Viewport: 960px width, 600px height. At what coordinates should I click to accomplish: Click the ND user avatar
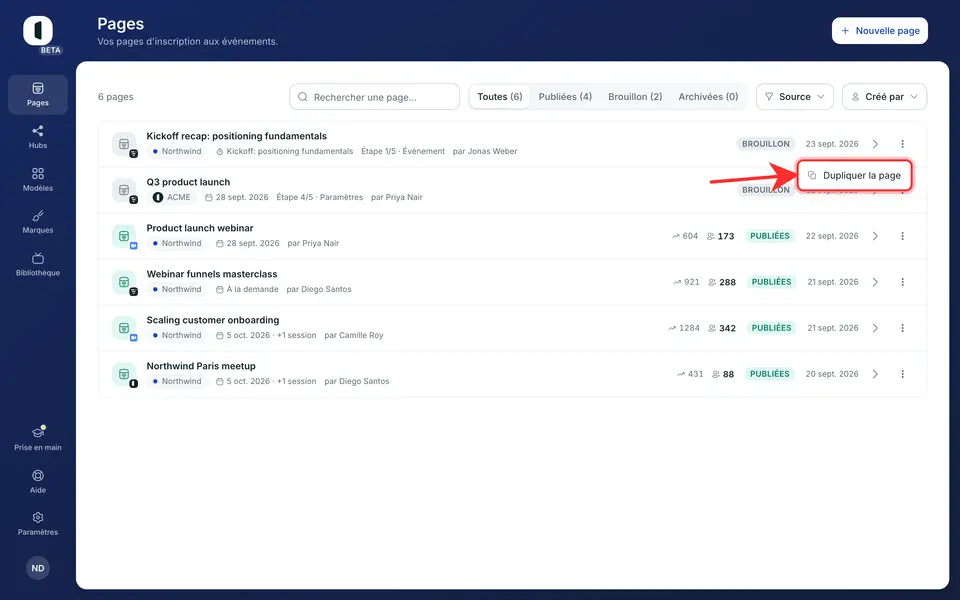[37, 568]
